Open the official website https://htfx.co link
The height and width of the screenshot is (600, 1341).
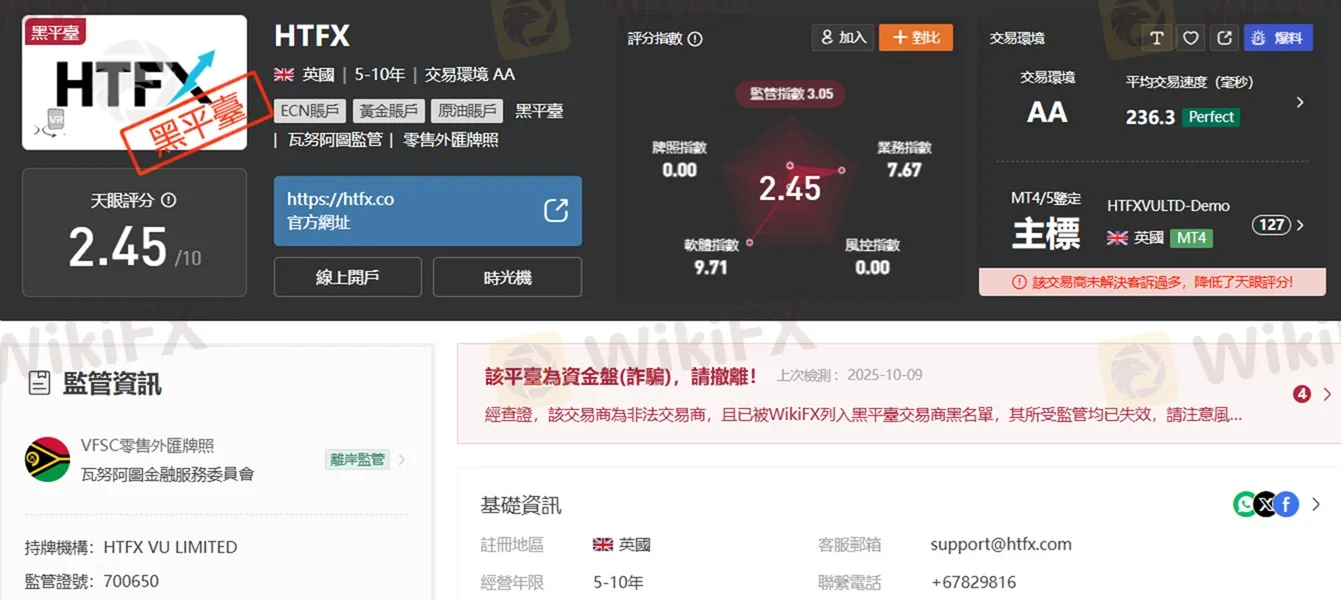(428, 211)
